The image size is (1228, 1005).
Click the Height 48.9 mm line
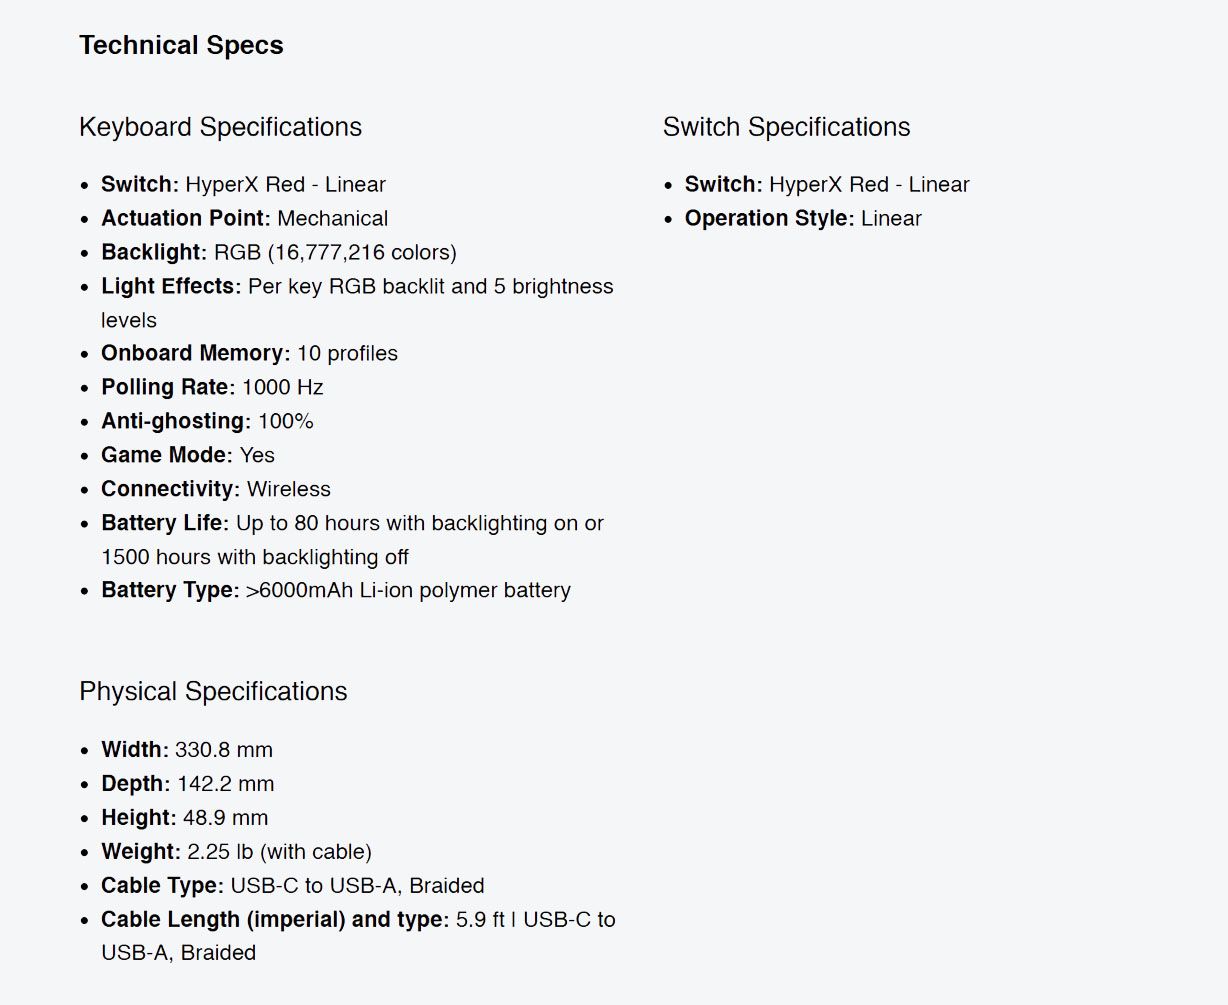(185, 818)
